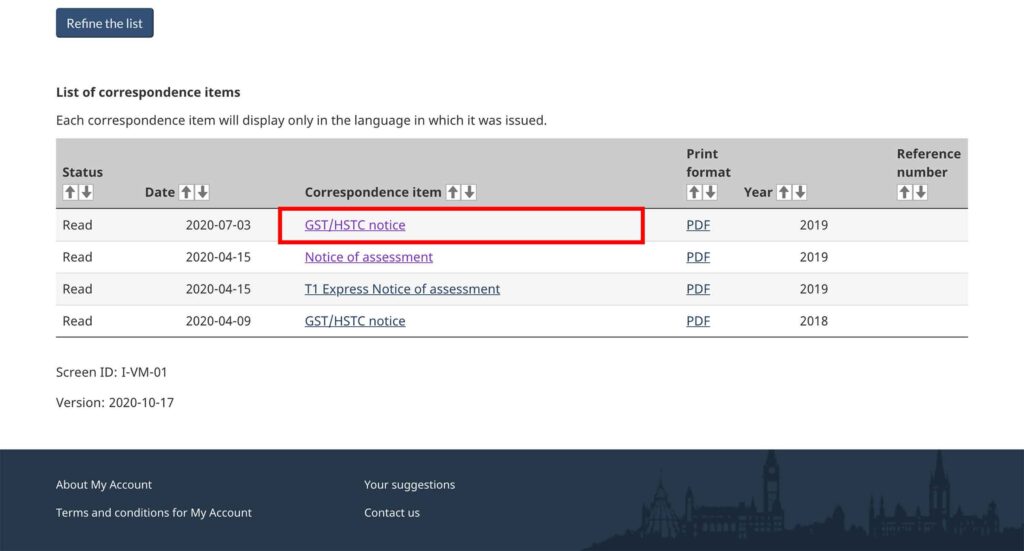This screenshot has height=551, width=1024.
Task: Open the GST/HSTC notice dated 2020-04-09
Action: (x=355, y=321)
